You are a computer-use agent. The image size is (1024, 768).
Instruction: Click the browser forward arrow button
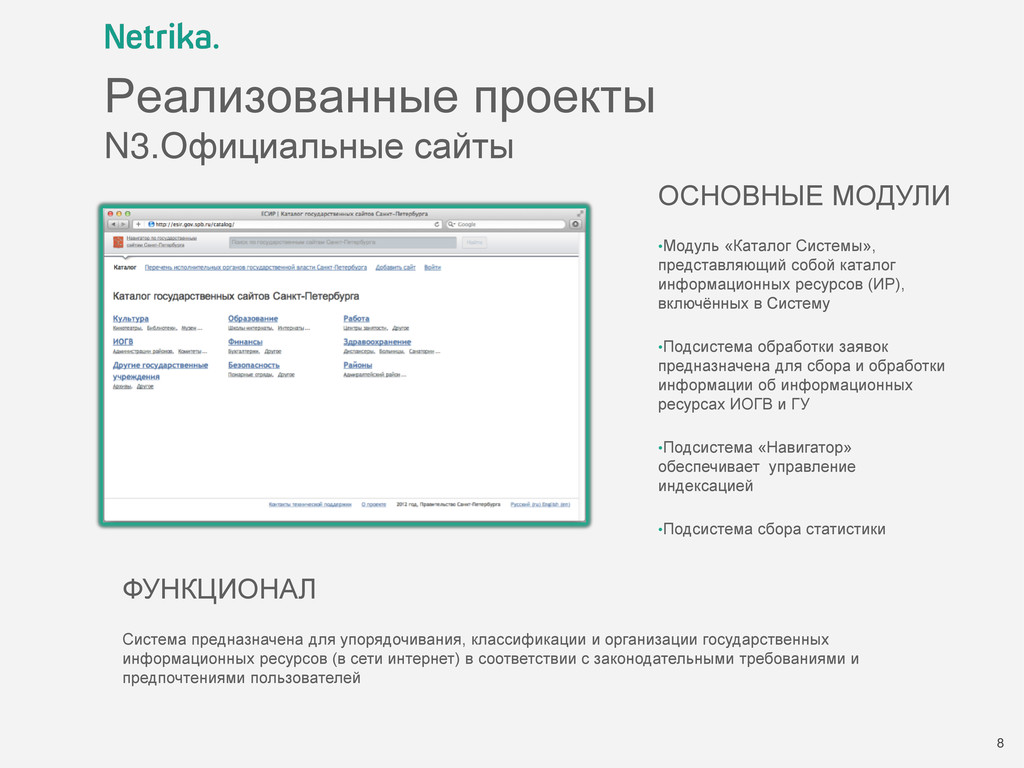[123, 224]
